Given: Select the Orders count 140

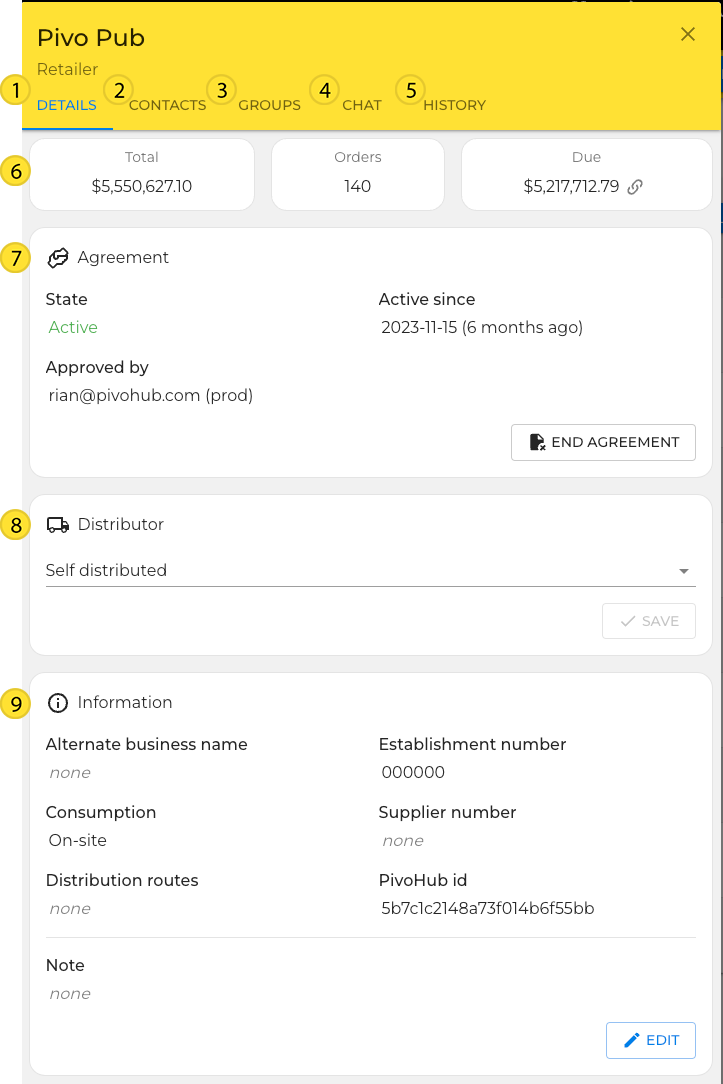Looking at the screenshot, I should click(357, 187).
